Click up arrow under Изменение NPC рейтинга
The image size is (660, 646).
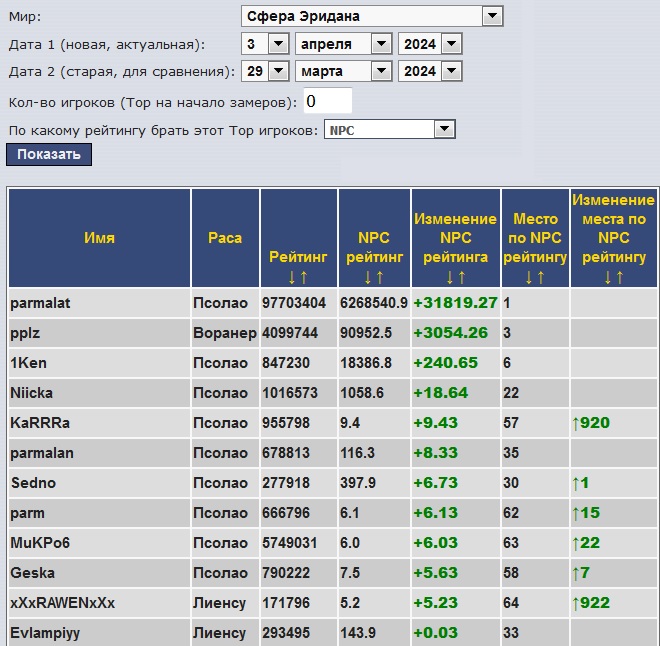(461, 277)
